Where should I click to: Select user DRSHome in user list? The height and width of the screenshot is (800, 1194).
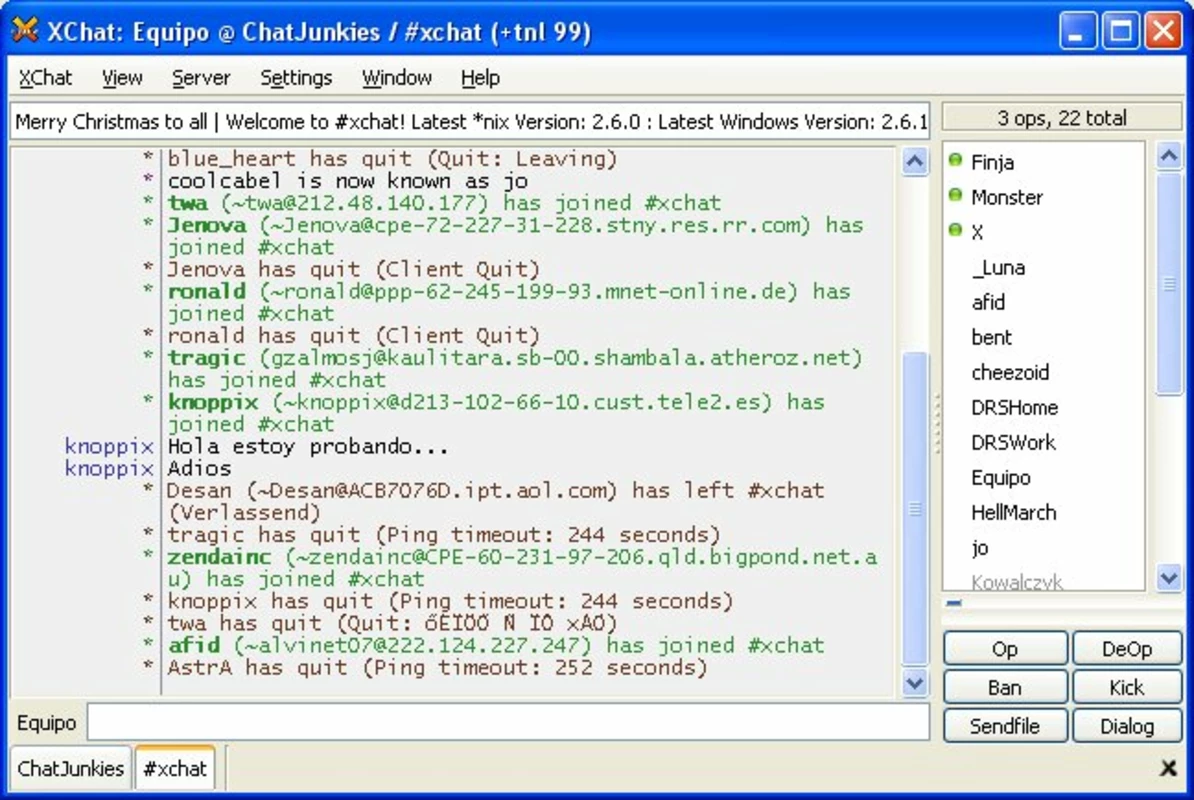(x=1043, y=407)
